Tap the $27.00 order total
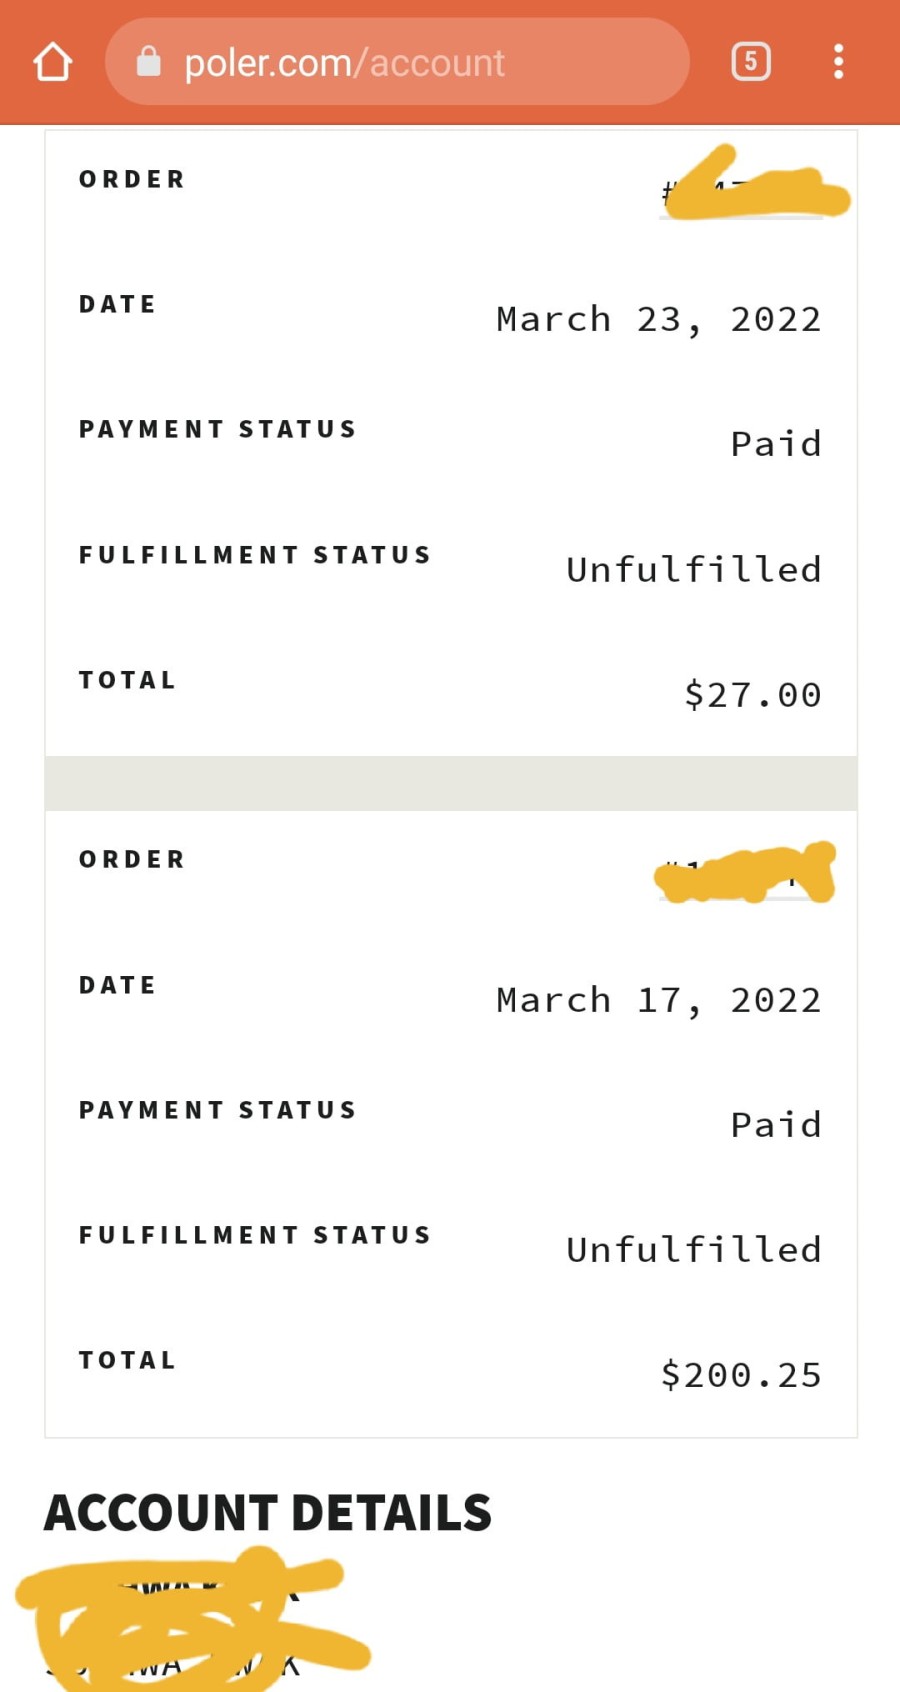Viewport: 900px width, 1692px height. pos(752,695)
